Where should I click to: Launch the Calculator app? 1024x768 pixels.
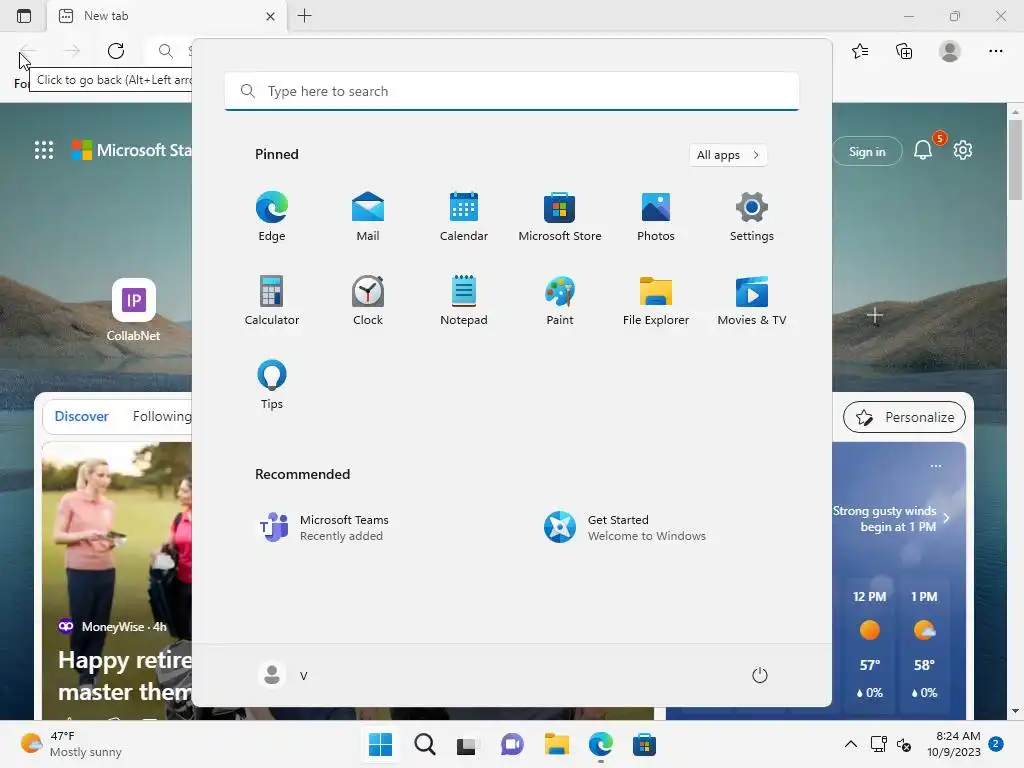click(272, 300)
